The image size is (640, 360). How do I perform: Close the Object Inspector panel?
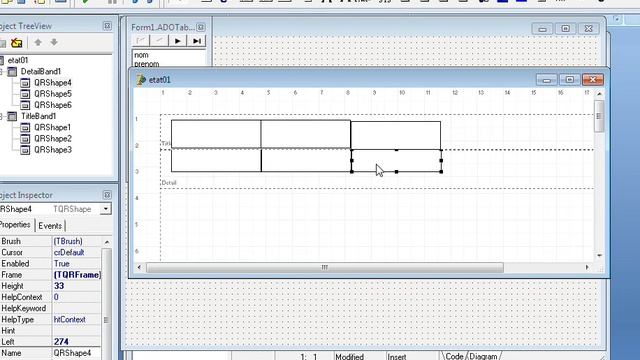click(107, 195)
